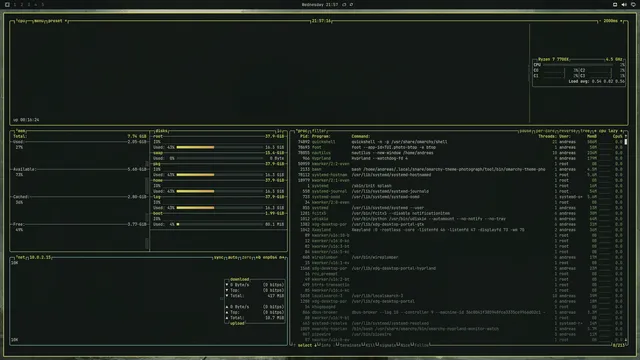Click signals in the proc footer

click(x=388, y=346)
